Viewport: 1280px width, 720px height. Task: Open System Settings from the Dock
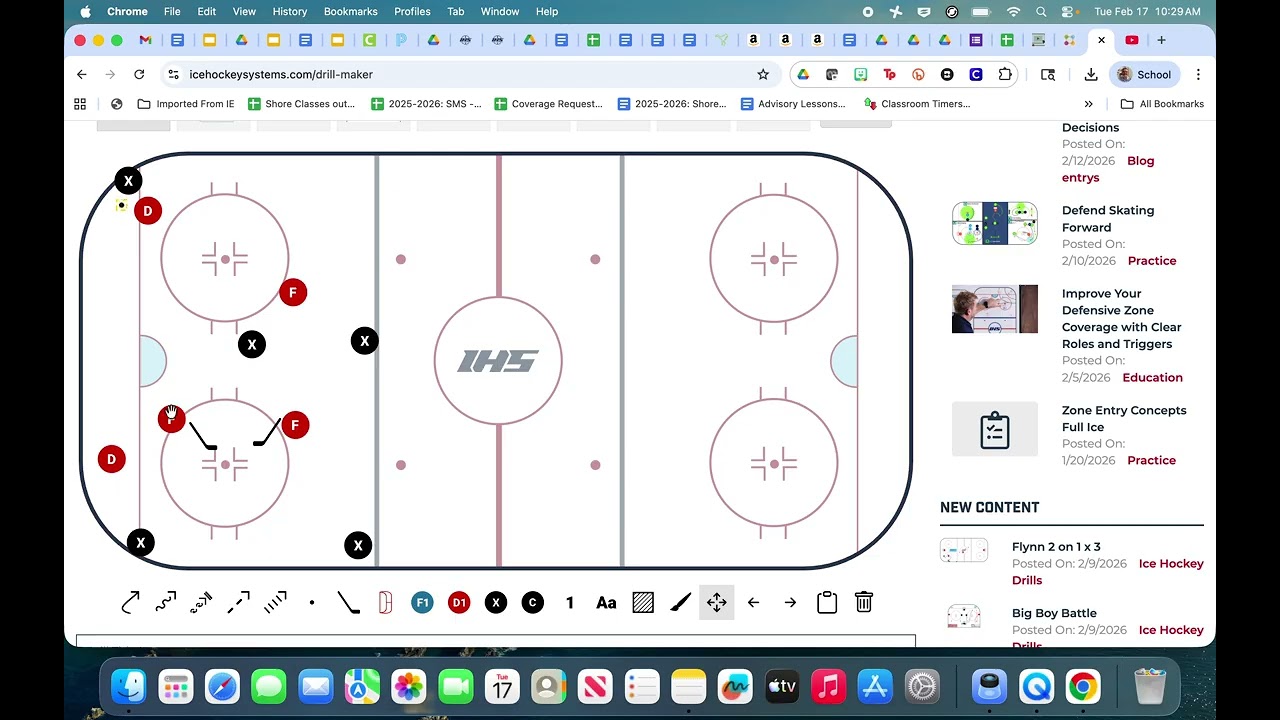coord(922,687)
